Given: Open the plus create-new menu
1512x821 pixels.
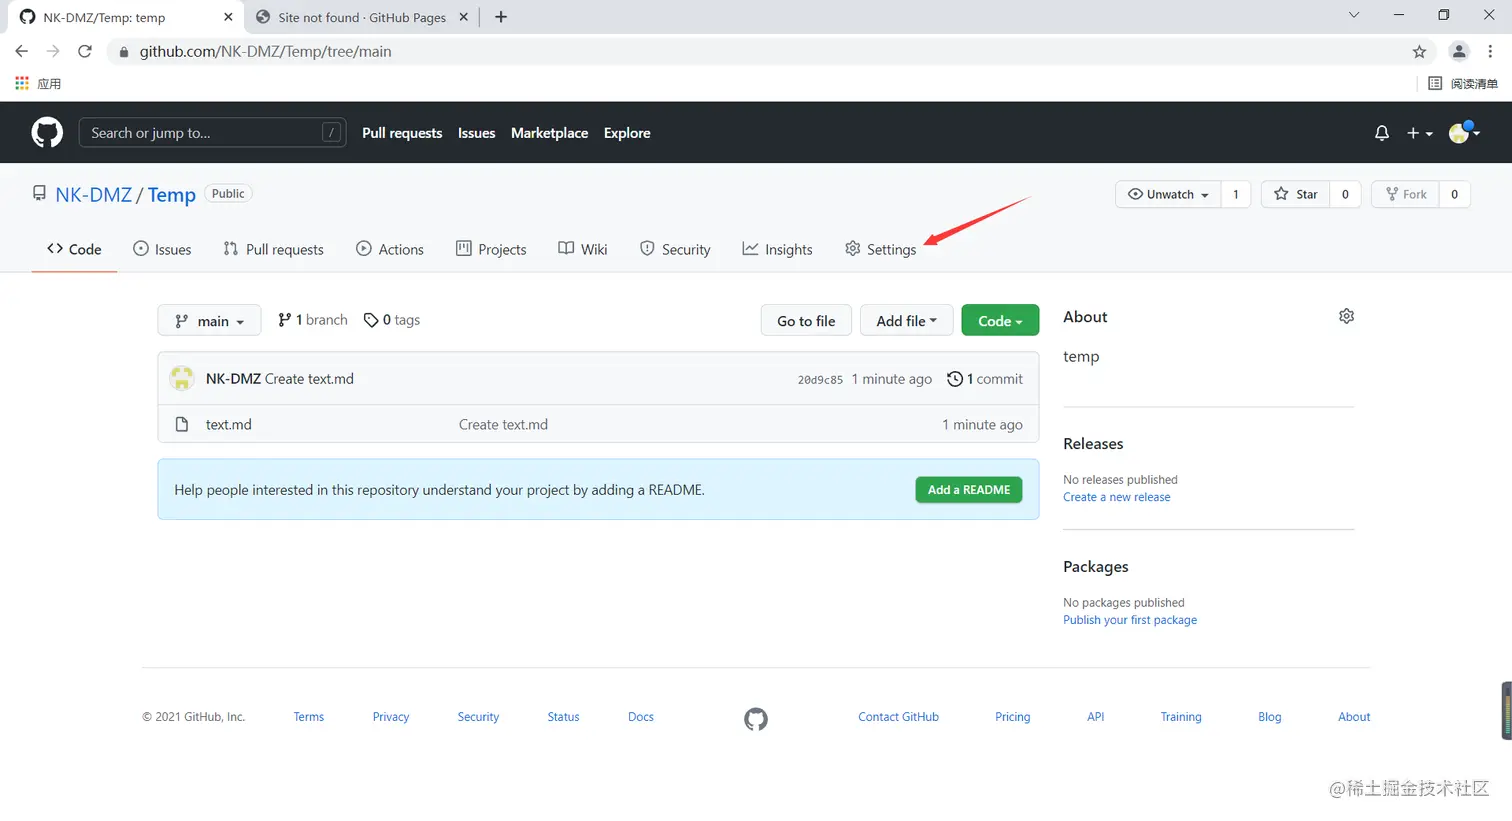Looking at the screenshot, I should pyautogui.click(x=1419, y=133).
